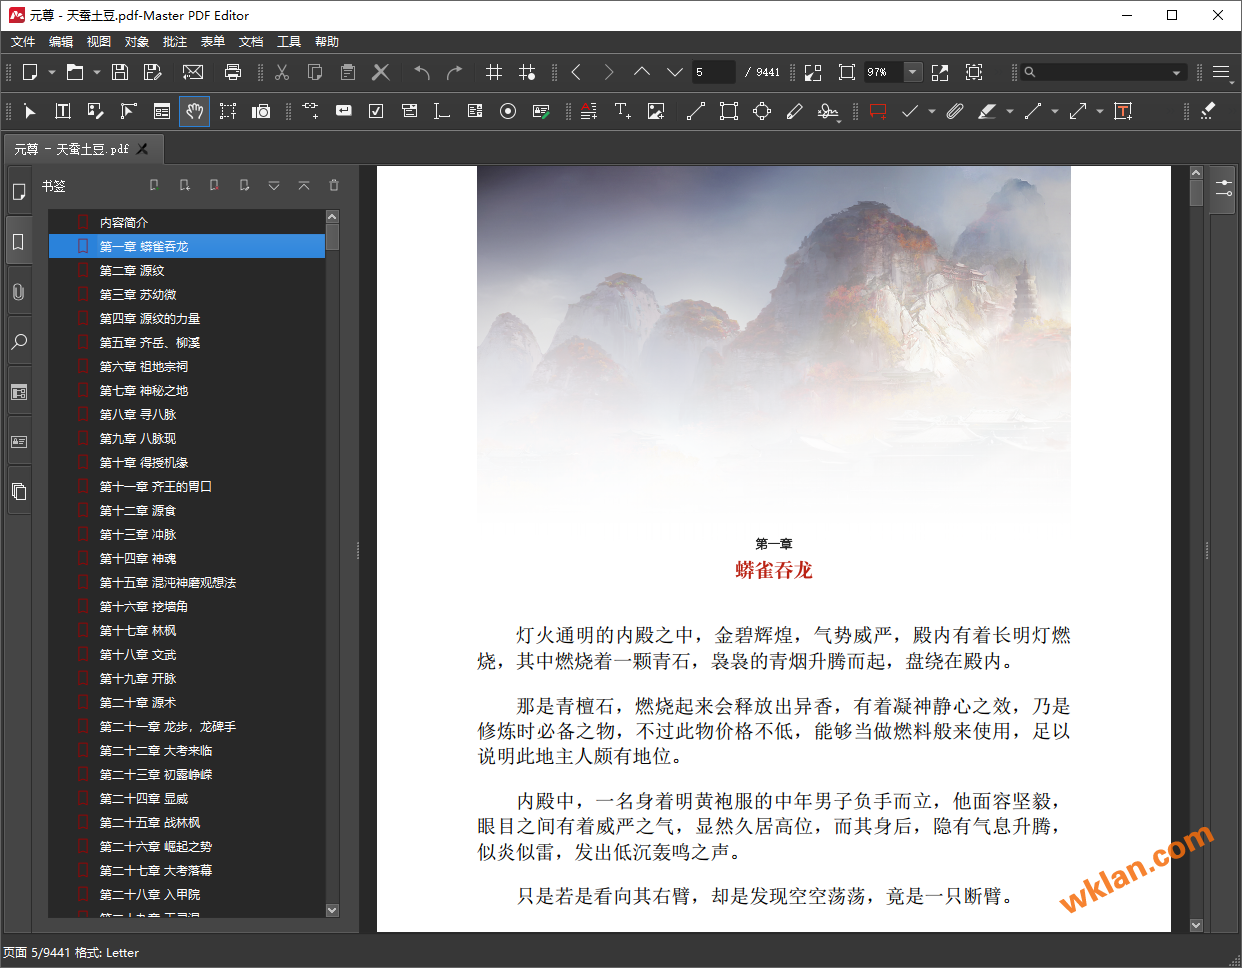The image size is (1242, 968).
Task: Select the insert image tool
Action: 656,111
